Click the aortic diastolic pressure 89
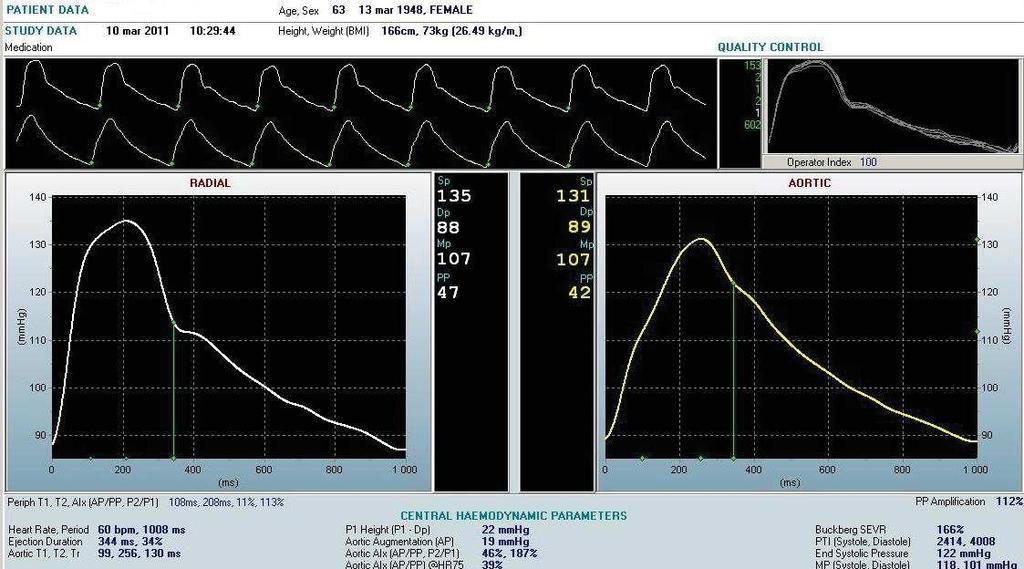Screen dimensions: 1024x569 tap(579, 227)
